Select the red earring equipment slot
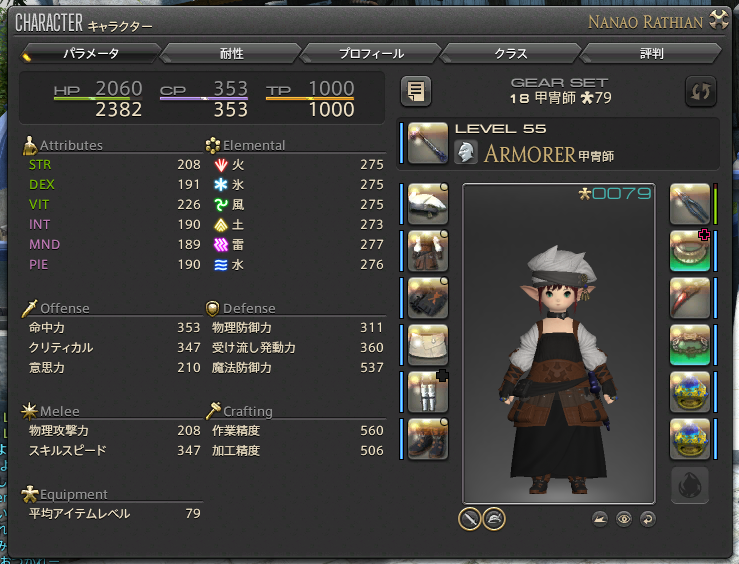 pyautogui.click(x=690, y=298)
